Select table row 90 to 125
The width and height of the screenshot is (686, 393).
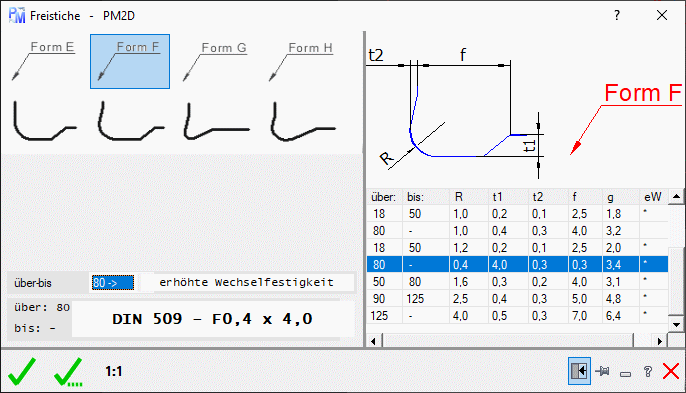pos(517,298)
